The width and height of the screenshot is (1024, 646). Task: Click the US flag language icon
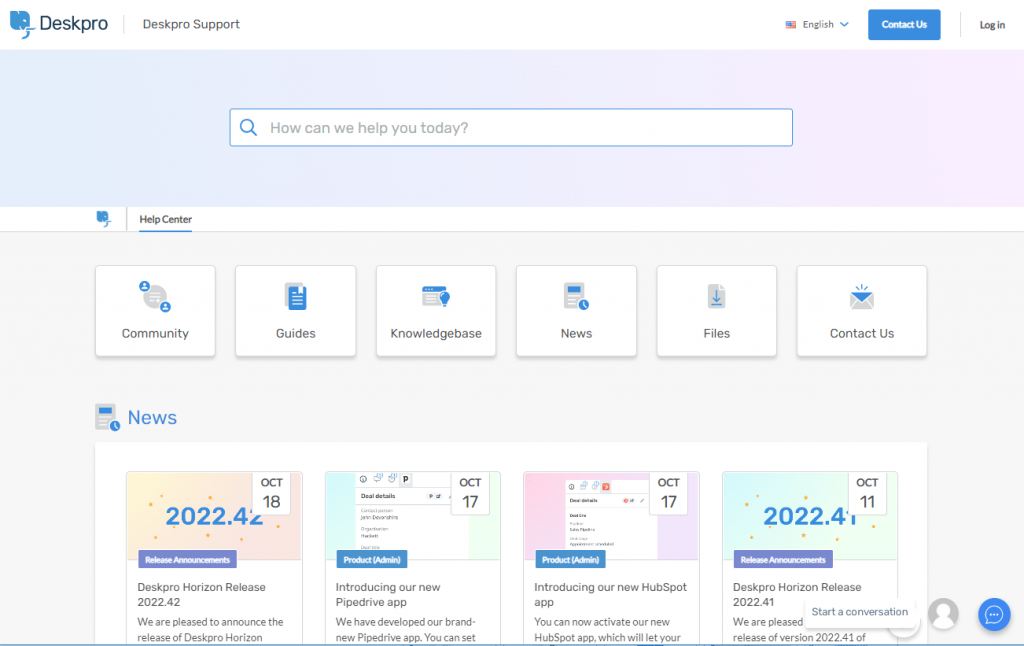click(x=791, y=24)
